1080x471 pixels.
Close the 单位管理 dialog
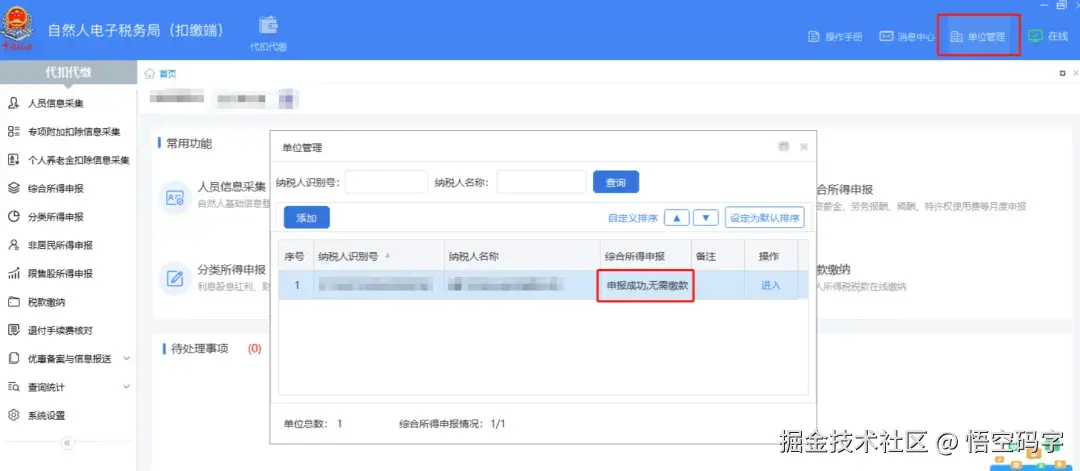[x=803, y=147]
